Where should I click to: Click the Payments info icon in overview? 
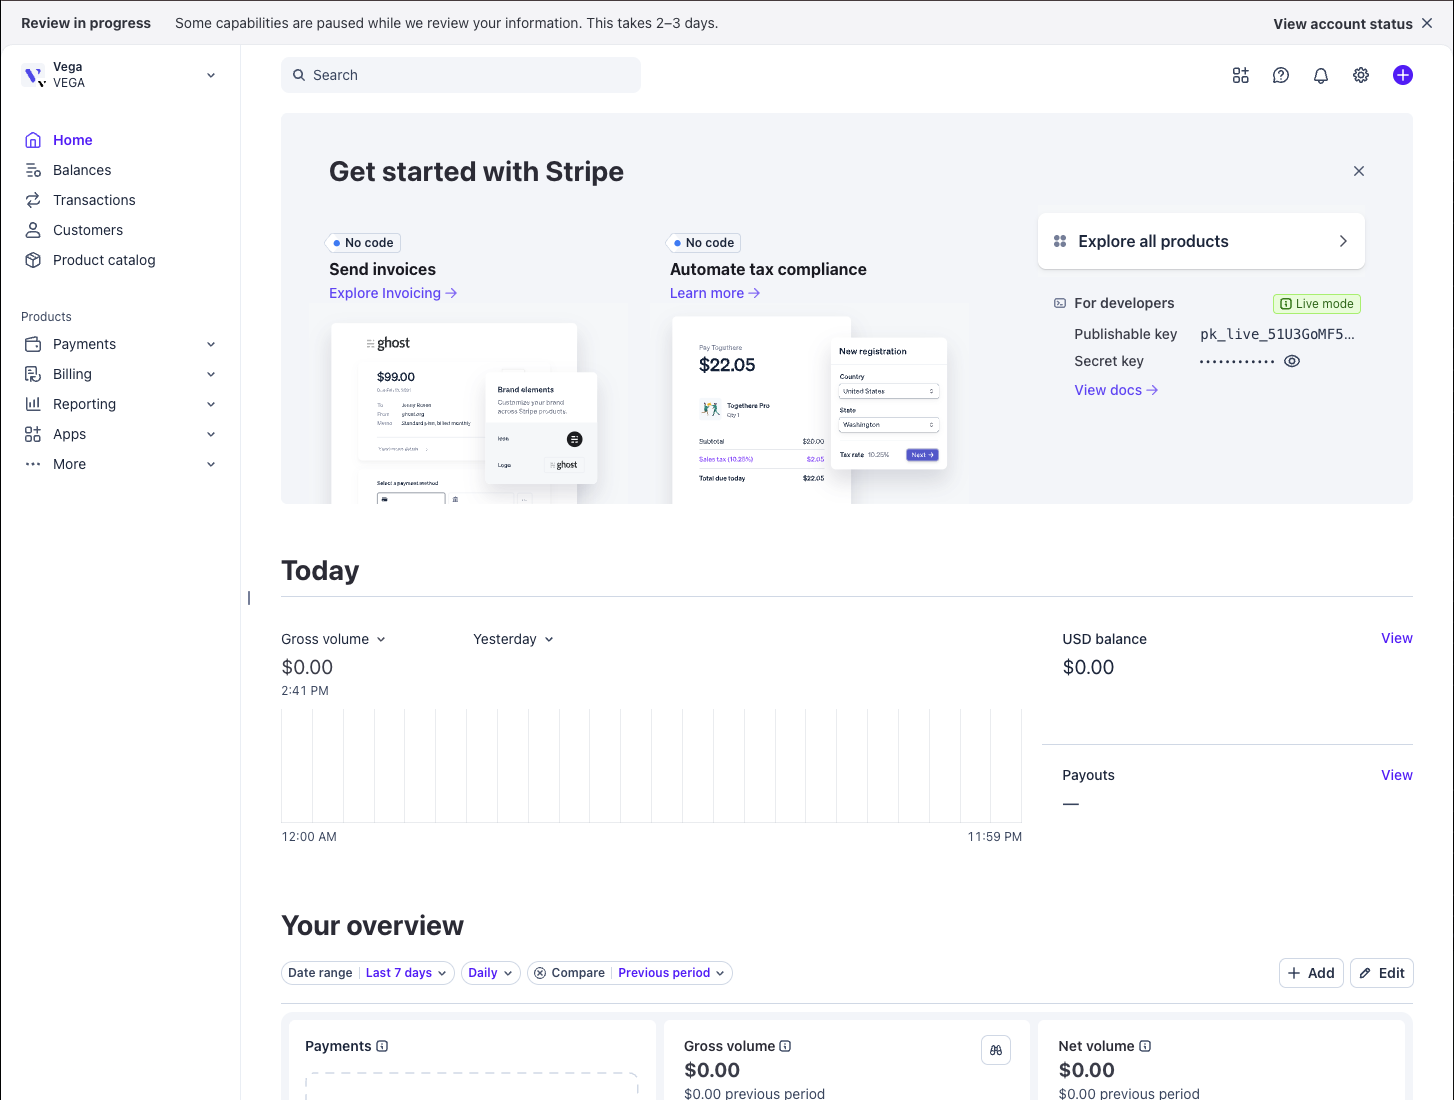coord(382,1046)
